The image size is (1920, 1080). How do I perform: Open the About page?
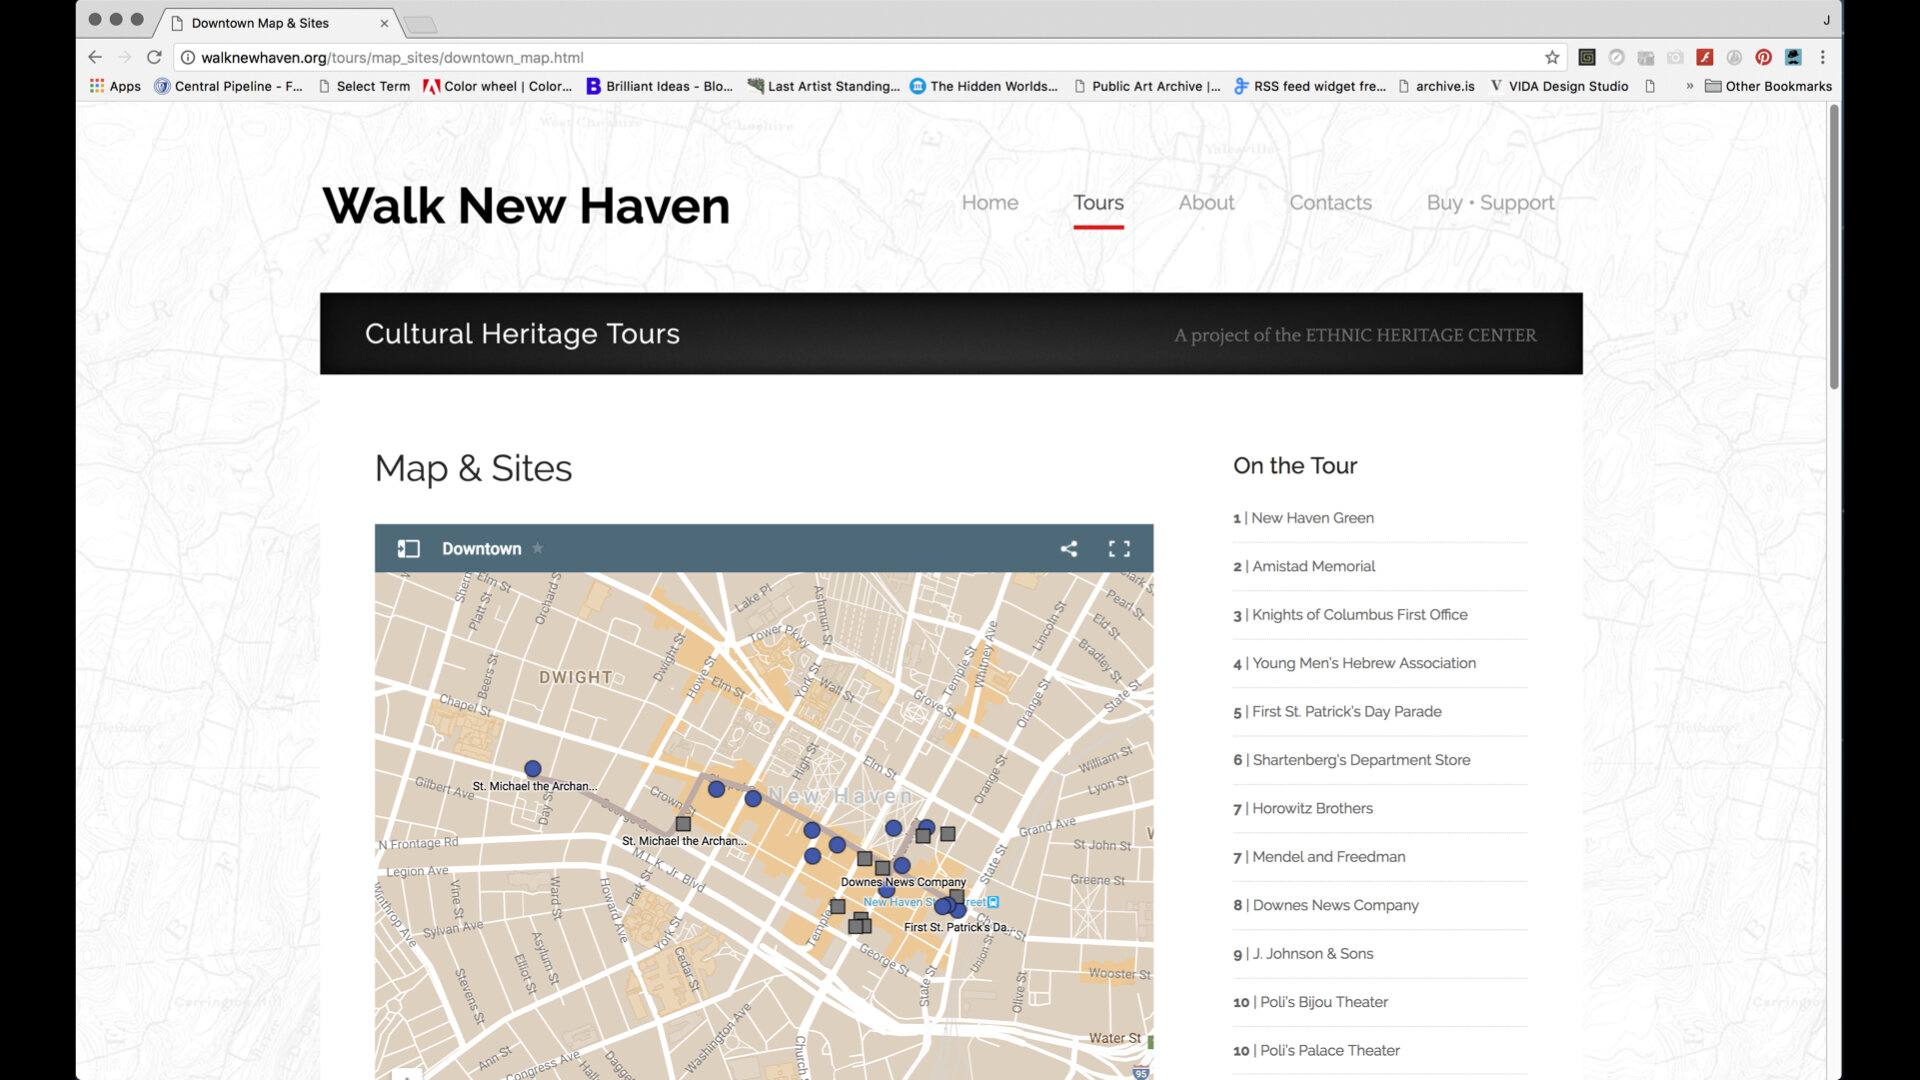[1206, 202]
